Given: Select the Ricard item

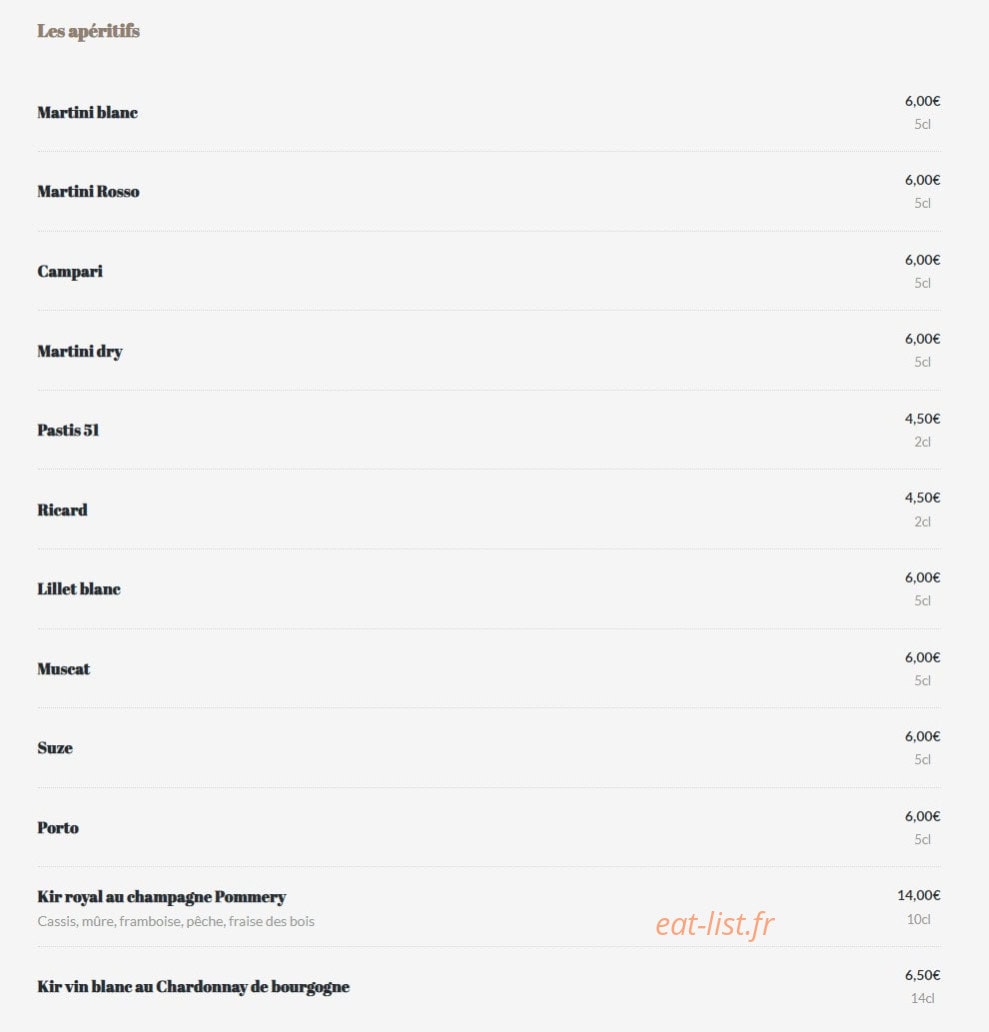Looking at the screenshot, I should 62,510.
